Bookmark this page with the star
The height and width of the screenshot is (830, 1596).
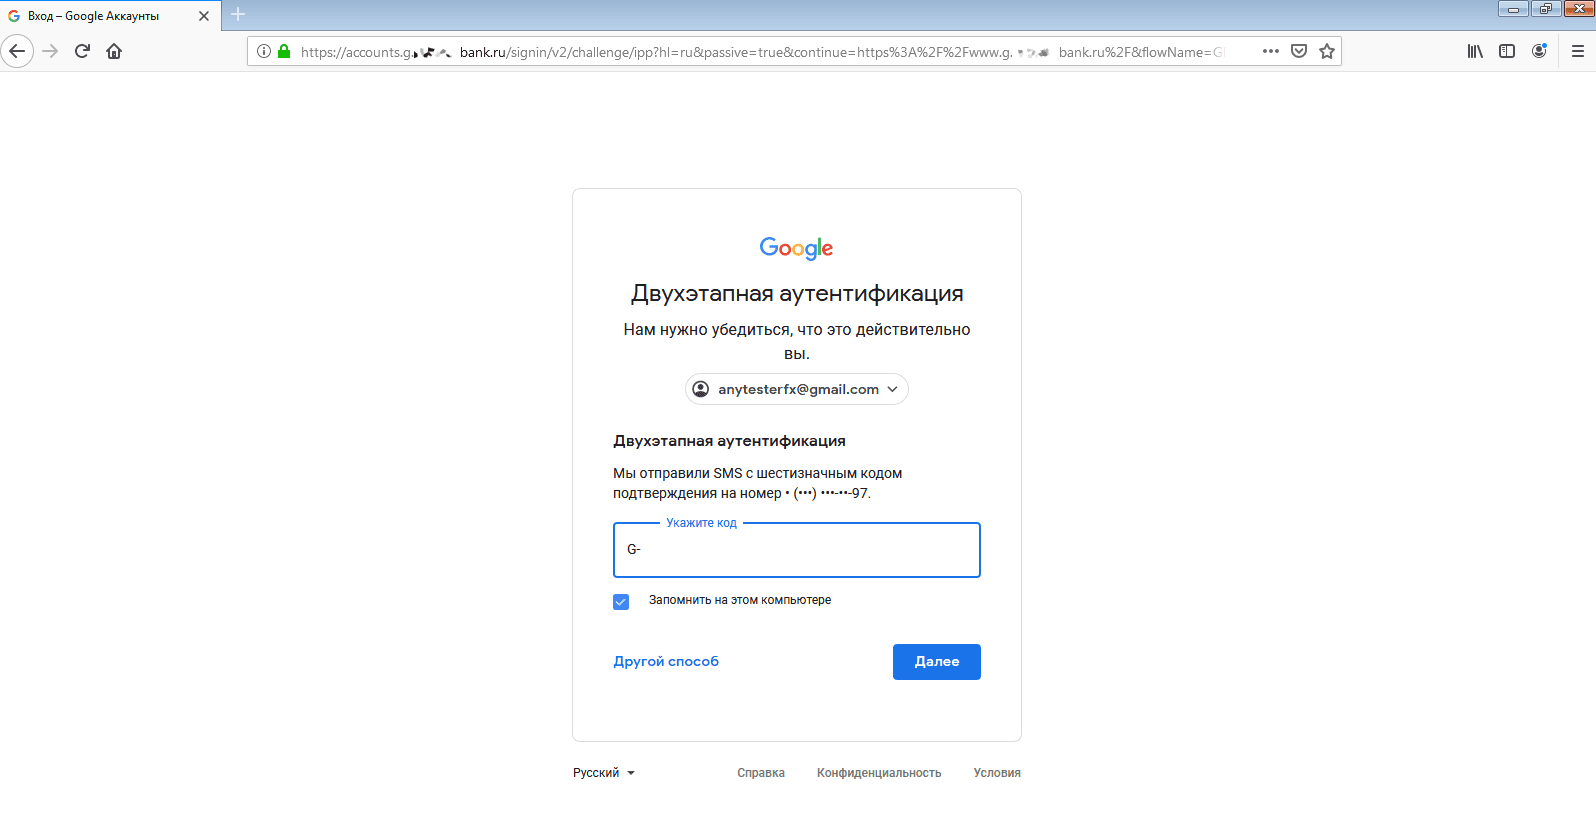pos(1327,51)
